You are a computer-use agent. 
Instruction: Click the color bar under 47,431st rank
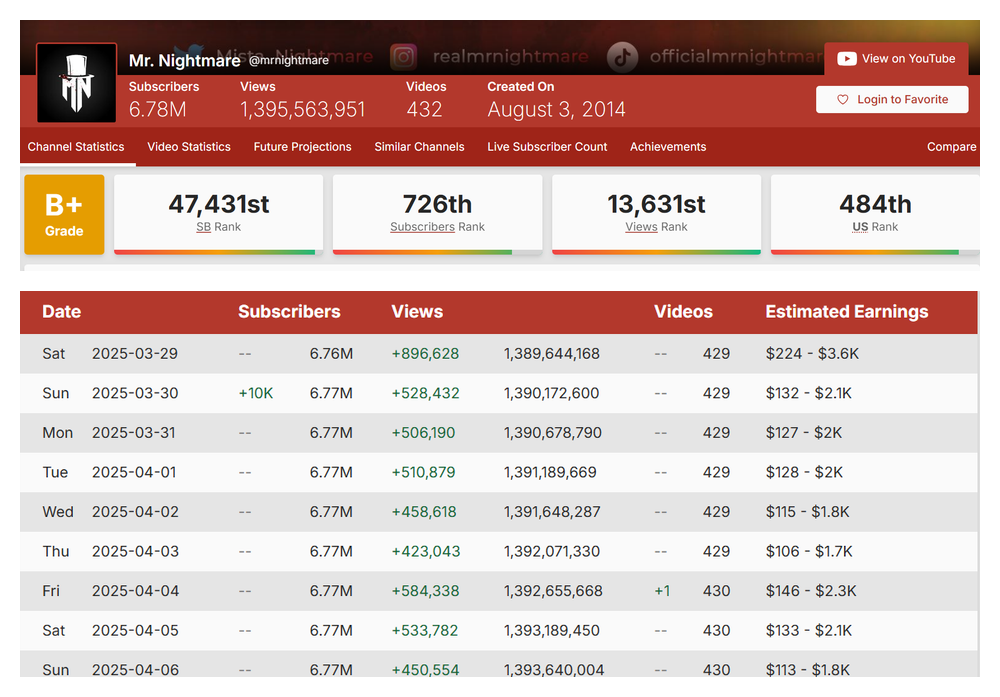coord(218,252)
